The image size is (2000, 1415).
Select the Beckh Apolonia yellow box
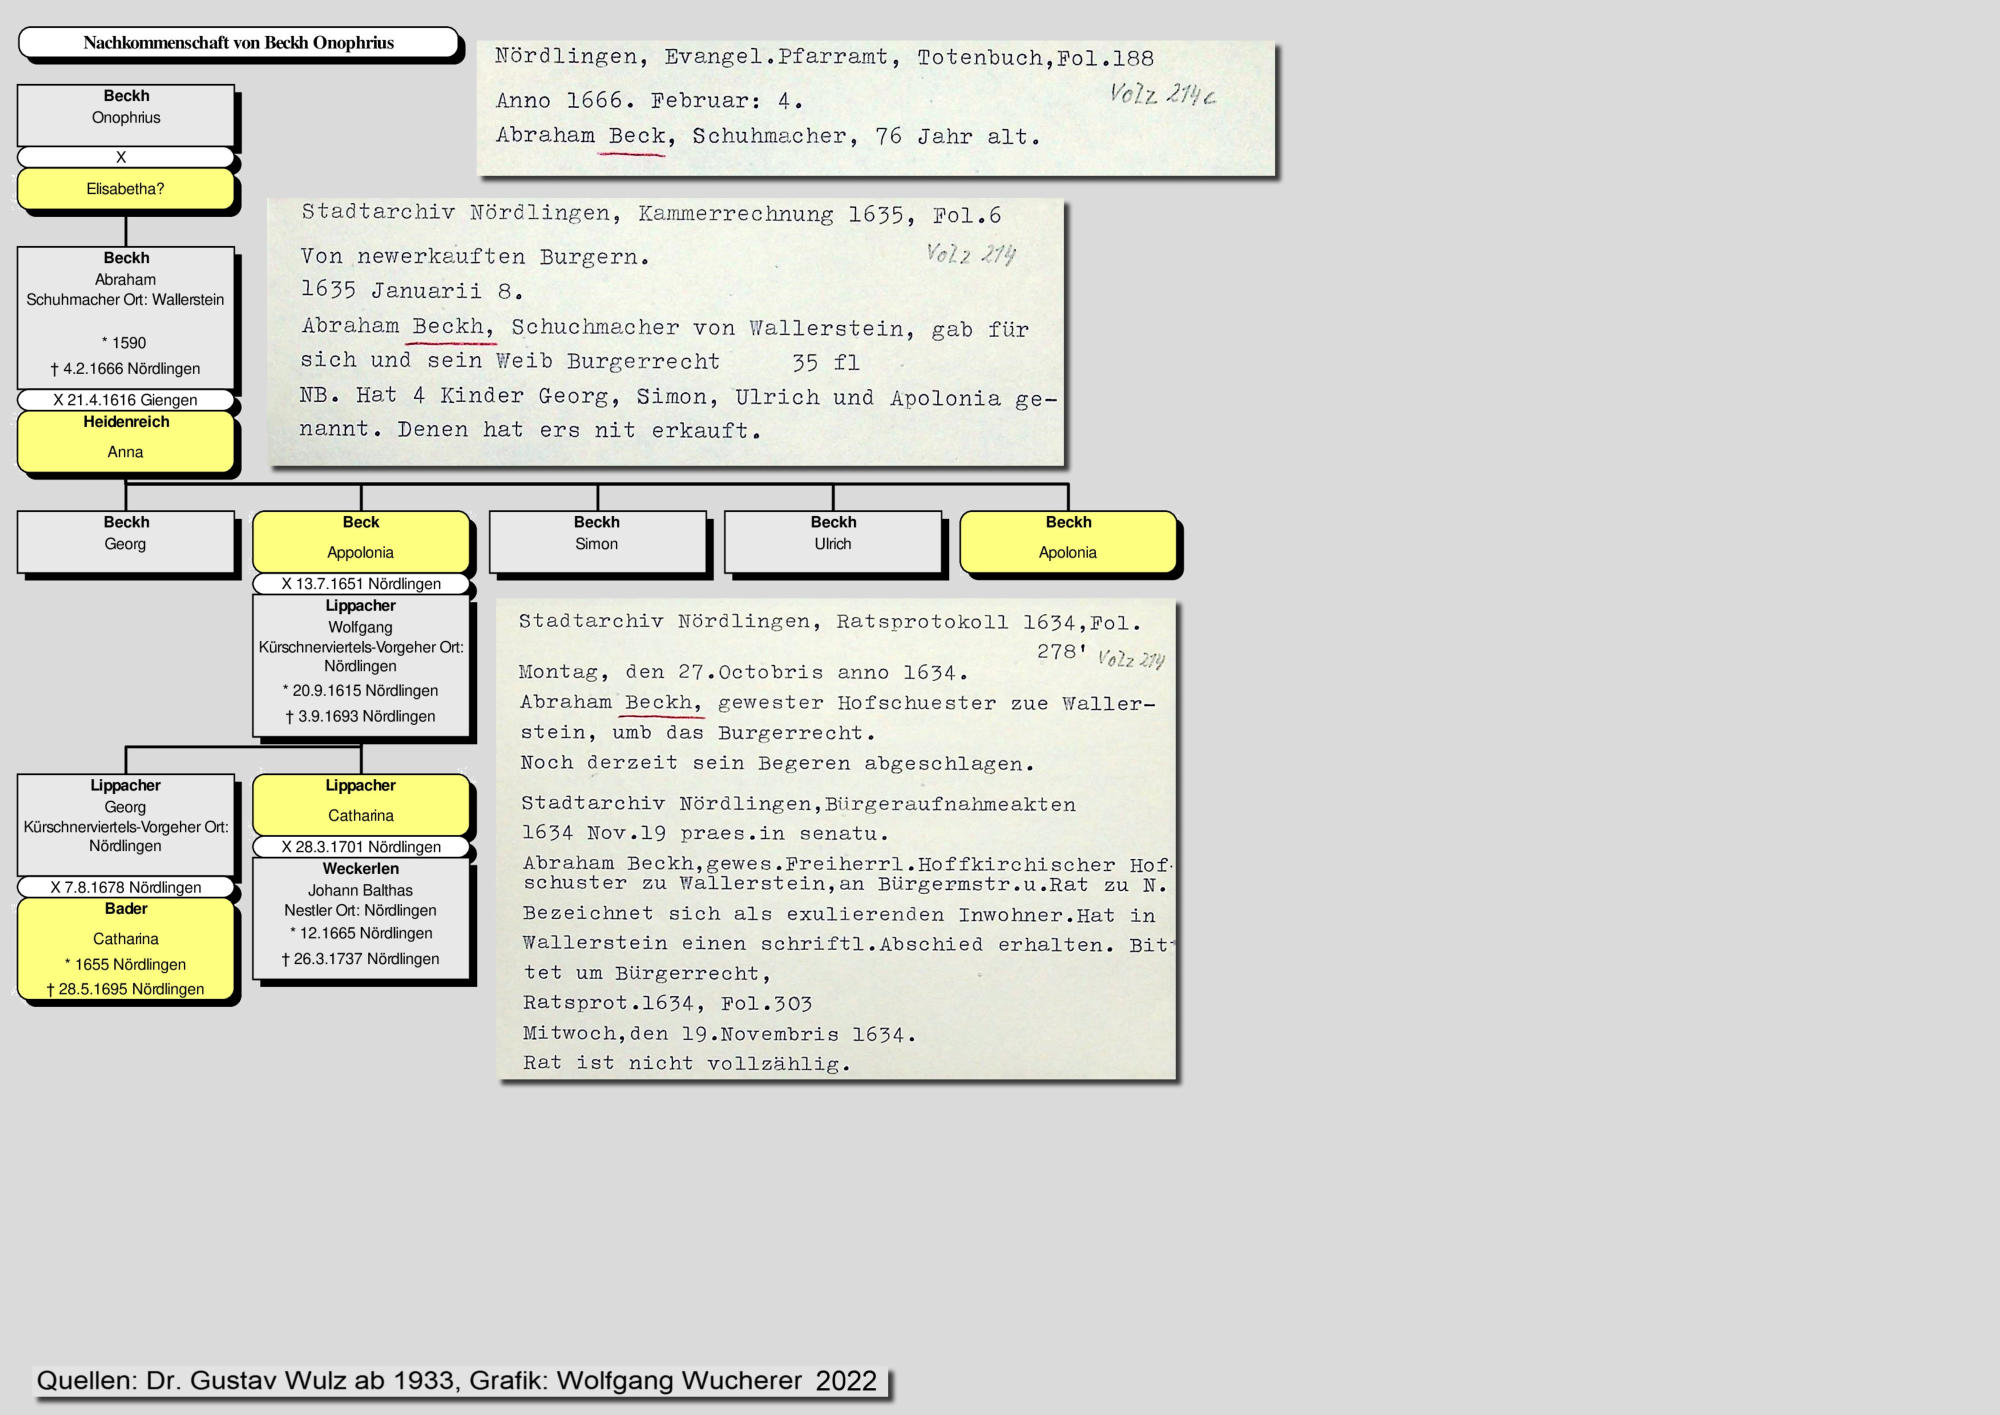1068,541
